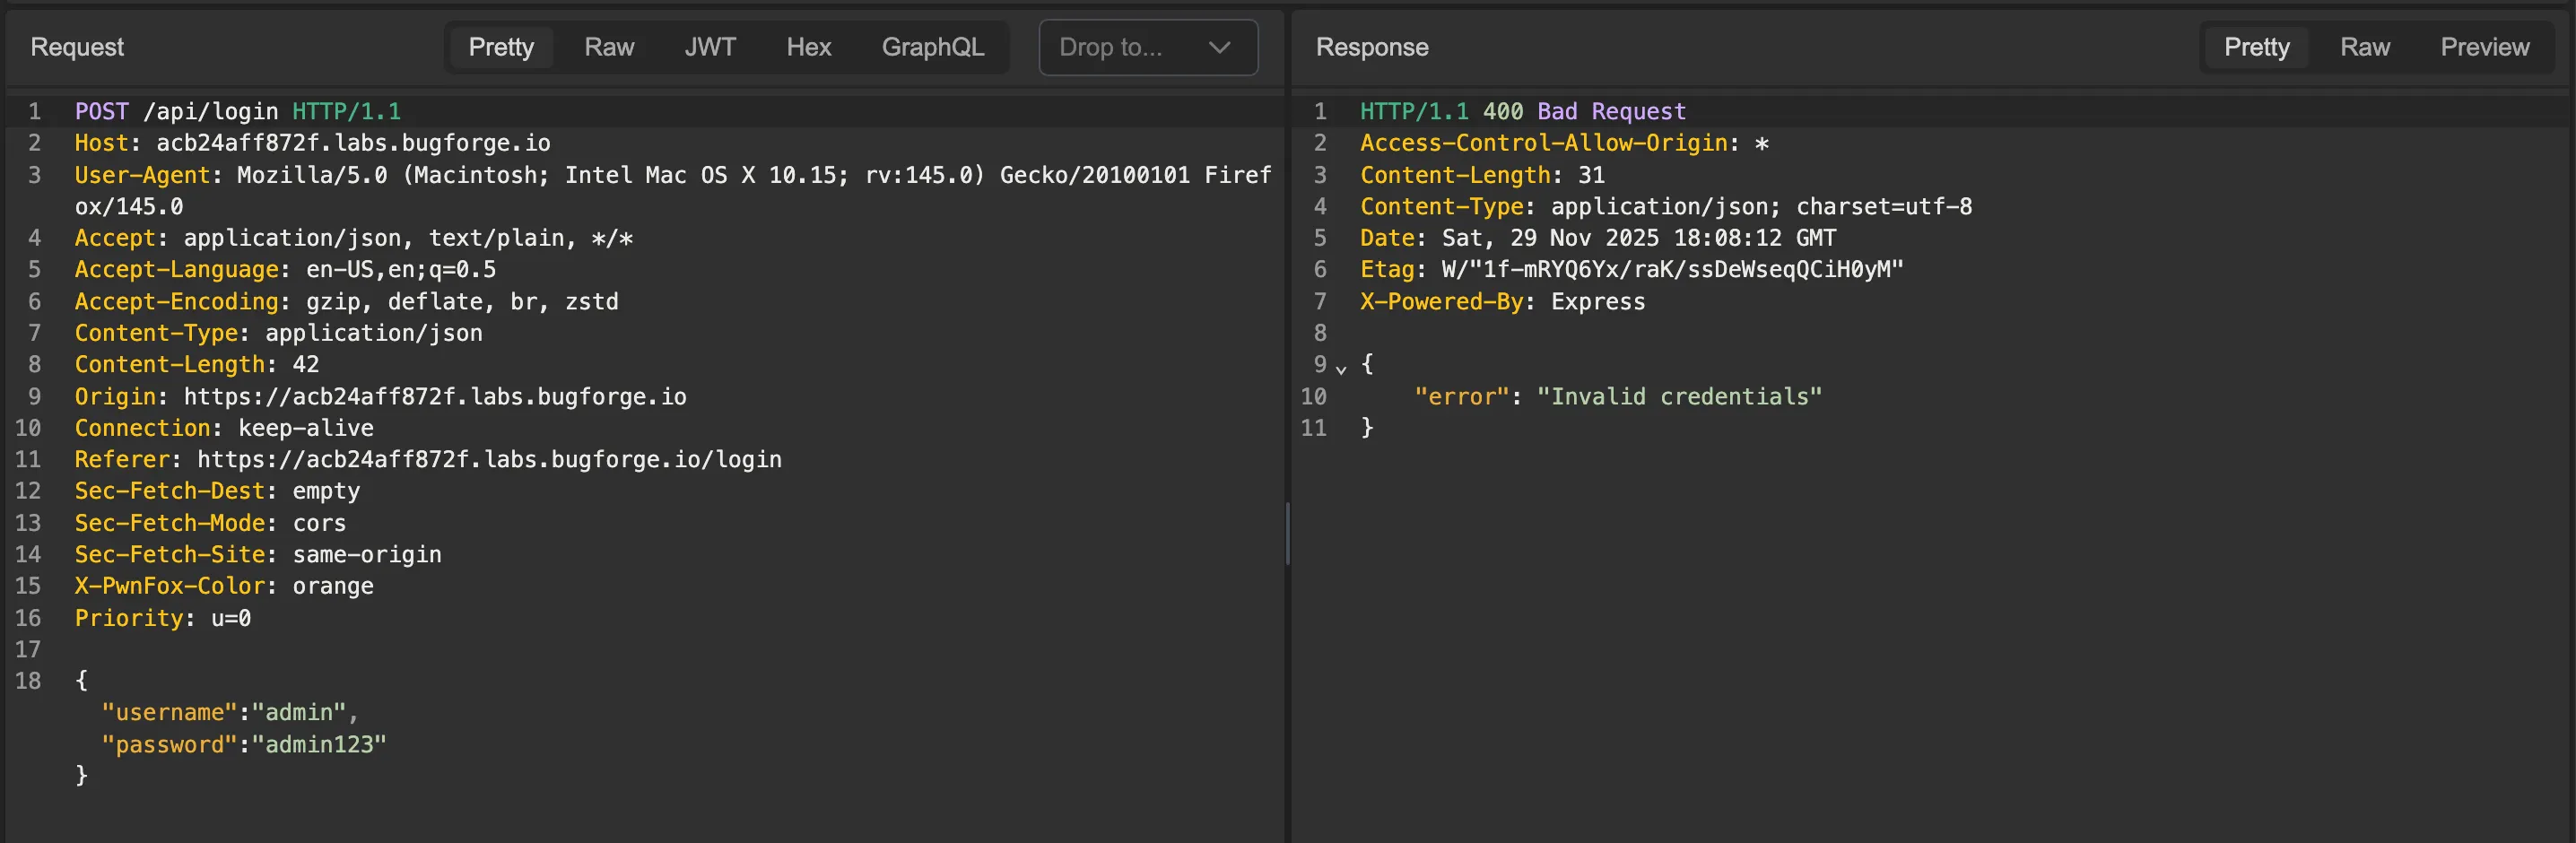Click the "Invalid credentials" error text in response
The height and width of the screenshot is (843, 2576).
(1679, 396)
